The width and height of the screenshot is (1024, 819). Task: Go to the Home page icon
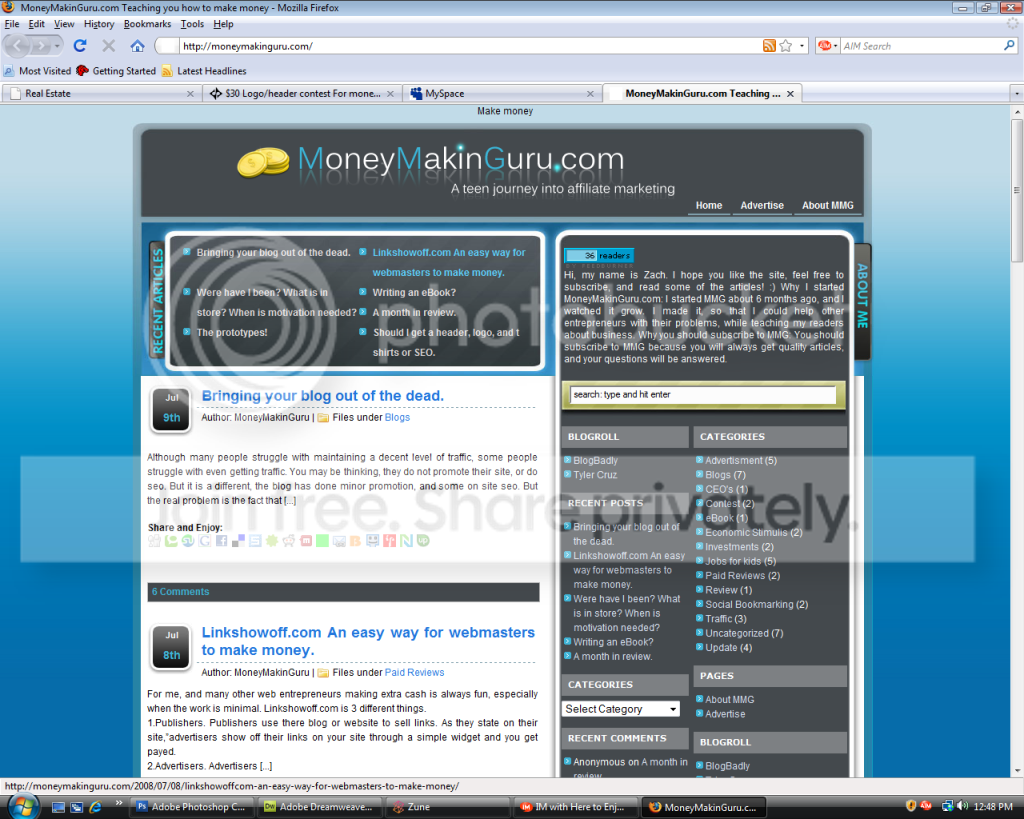coord(137,46)
